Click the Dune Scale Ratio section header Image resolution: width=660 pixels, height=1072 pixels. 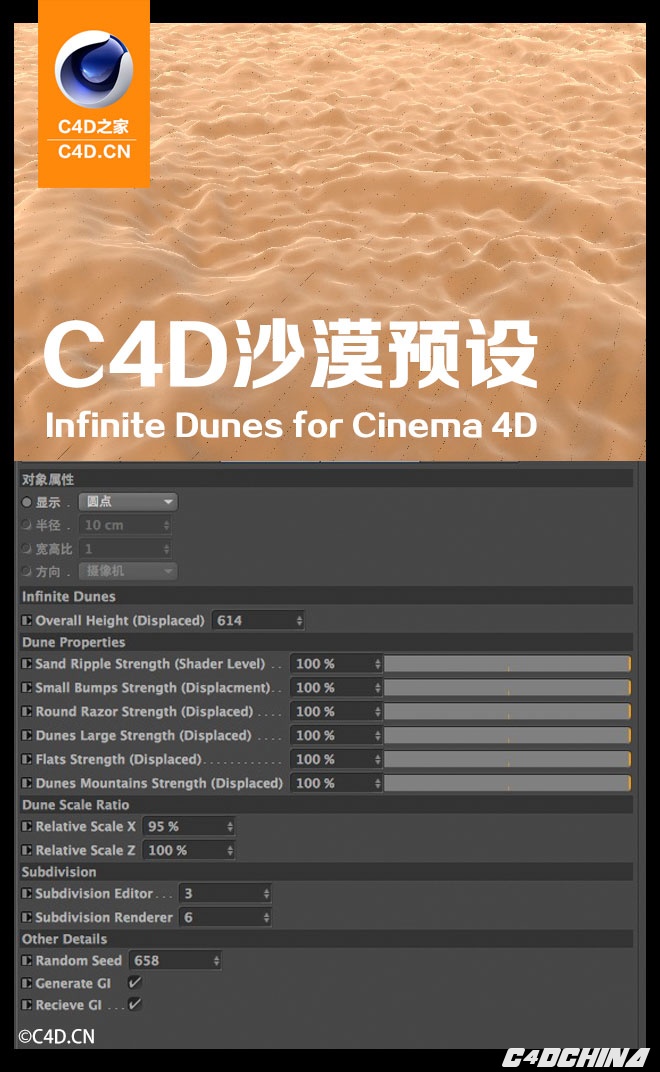327,805
